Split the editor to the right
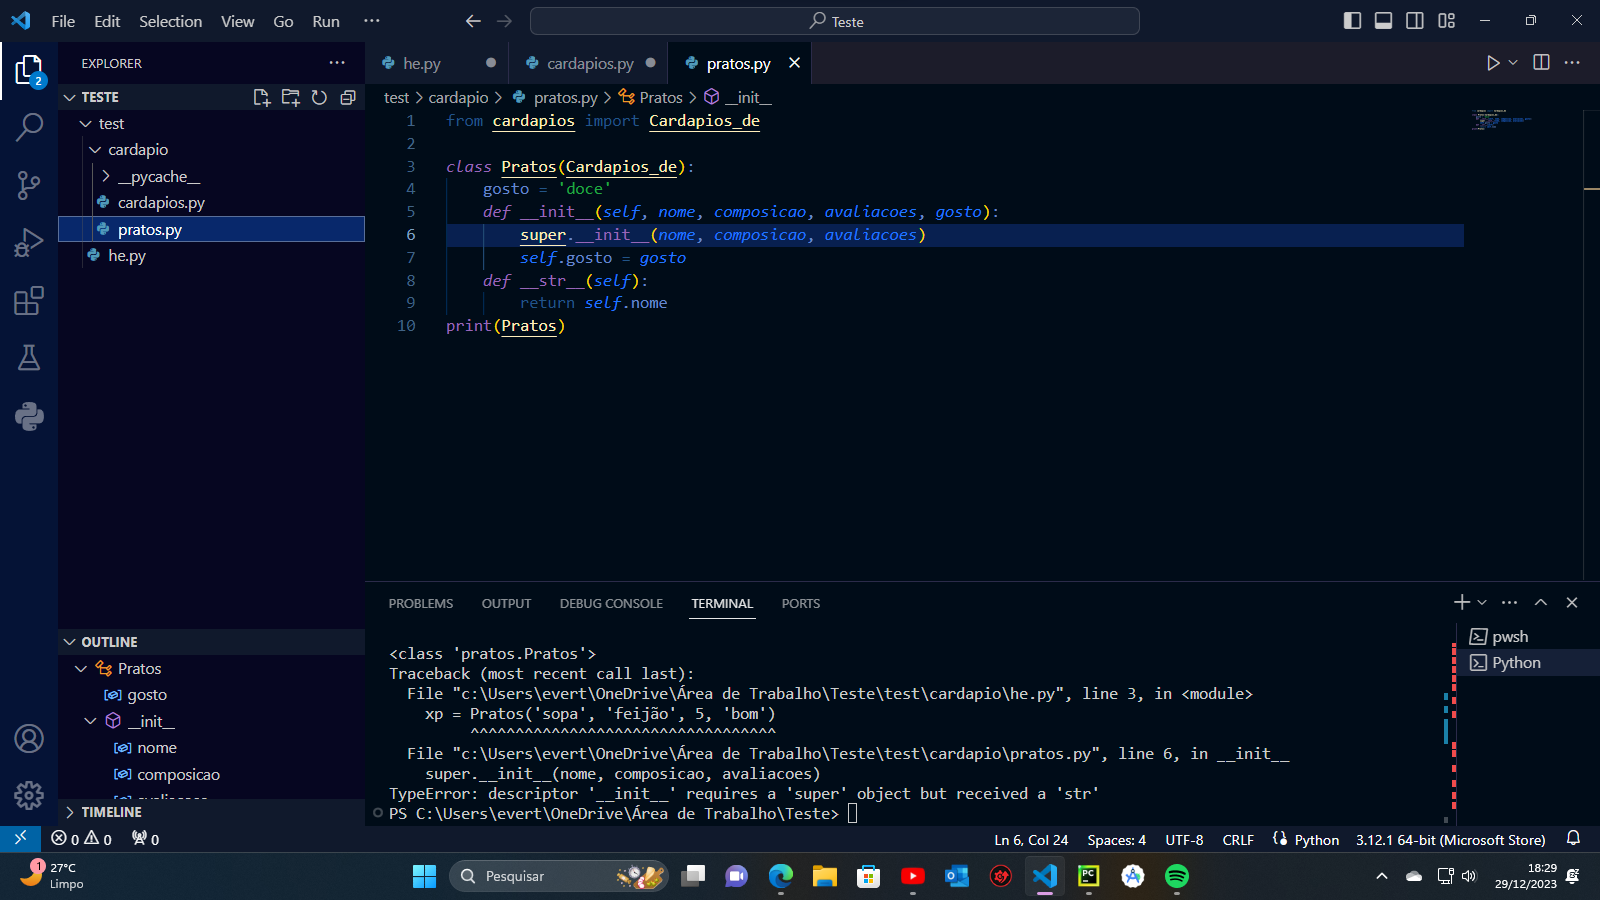Viewport: 1600px width, 900px height. click(1541, 62)
